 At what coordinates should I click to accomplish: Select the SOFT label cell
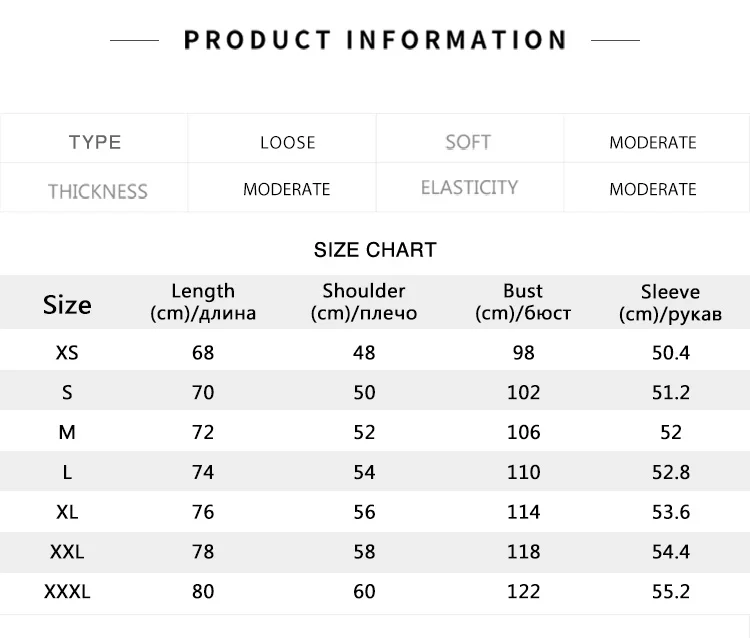[x=468, y=142]
